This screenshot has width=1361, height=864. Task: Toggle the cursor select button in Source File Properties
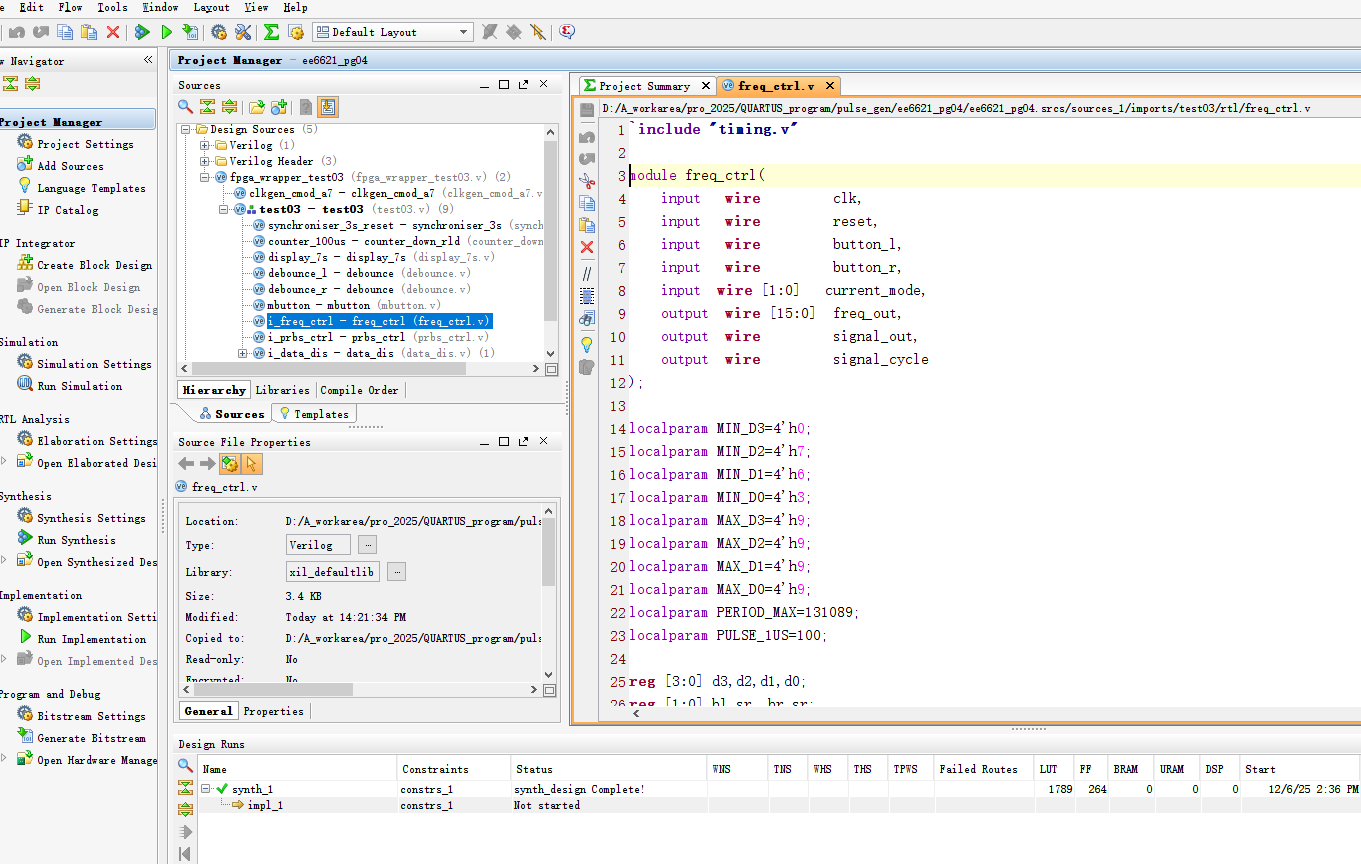(252, 464)
